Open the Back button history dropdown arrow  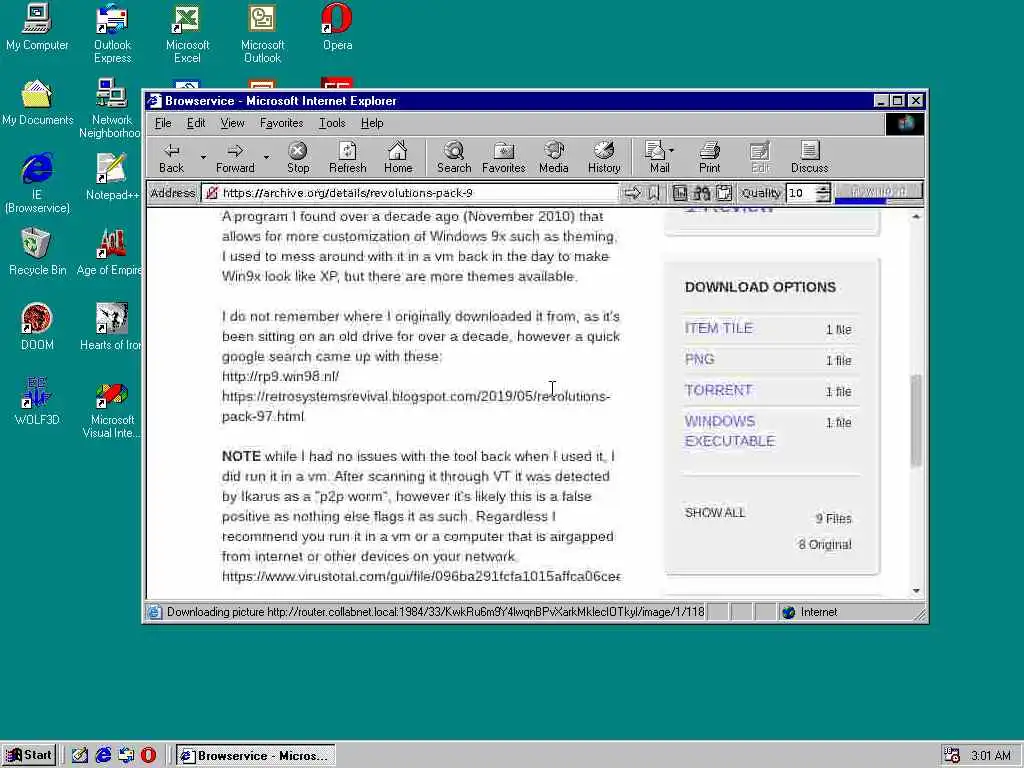pyautogui.click(x=203, y=157)
